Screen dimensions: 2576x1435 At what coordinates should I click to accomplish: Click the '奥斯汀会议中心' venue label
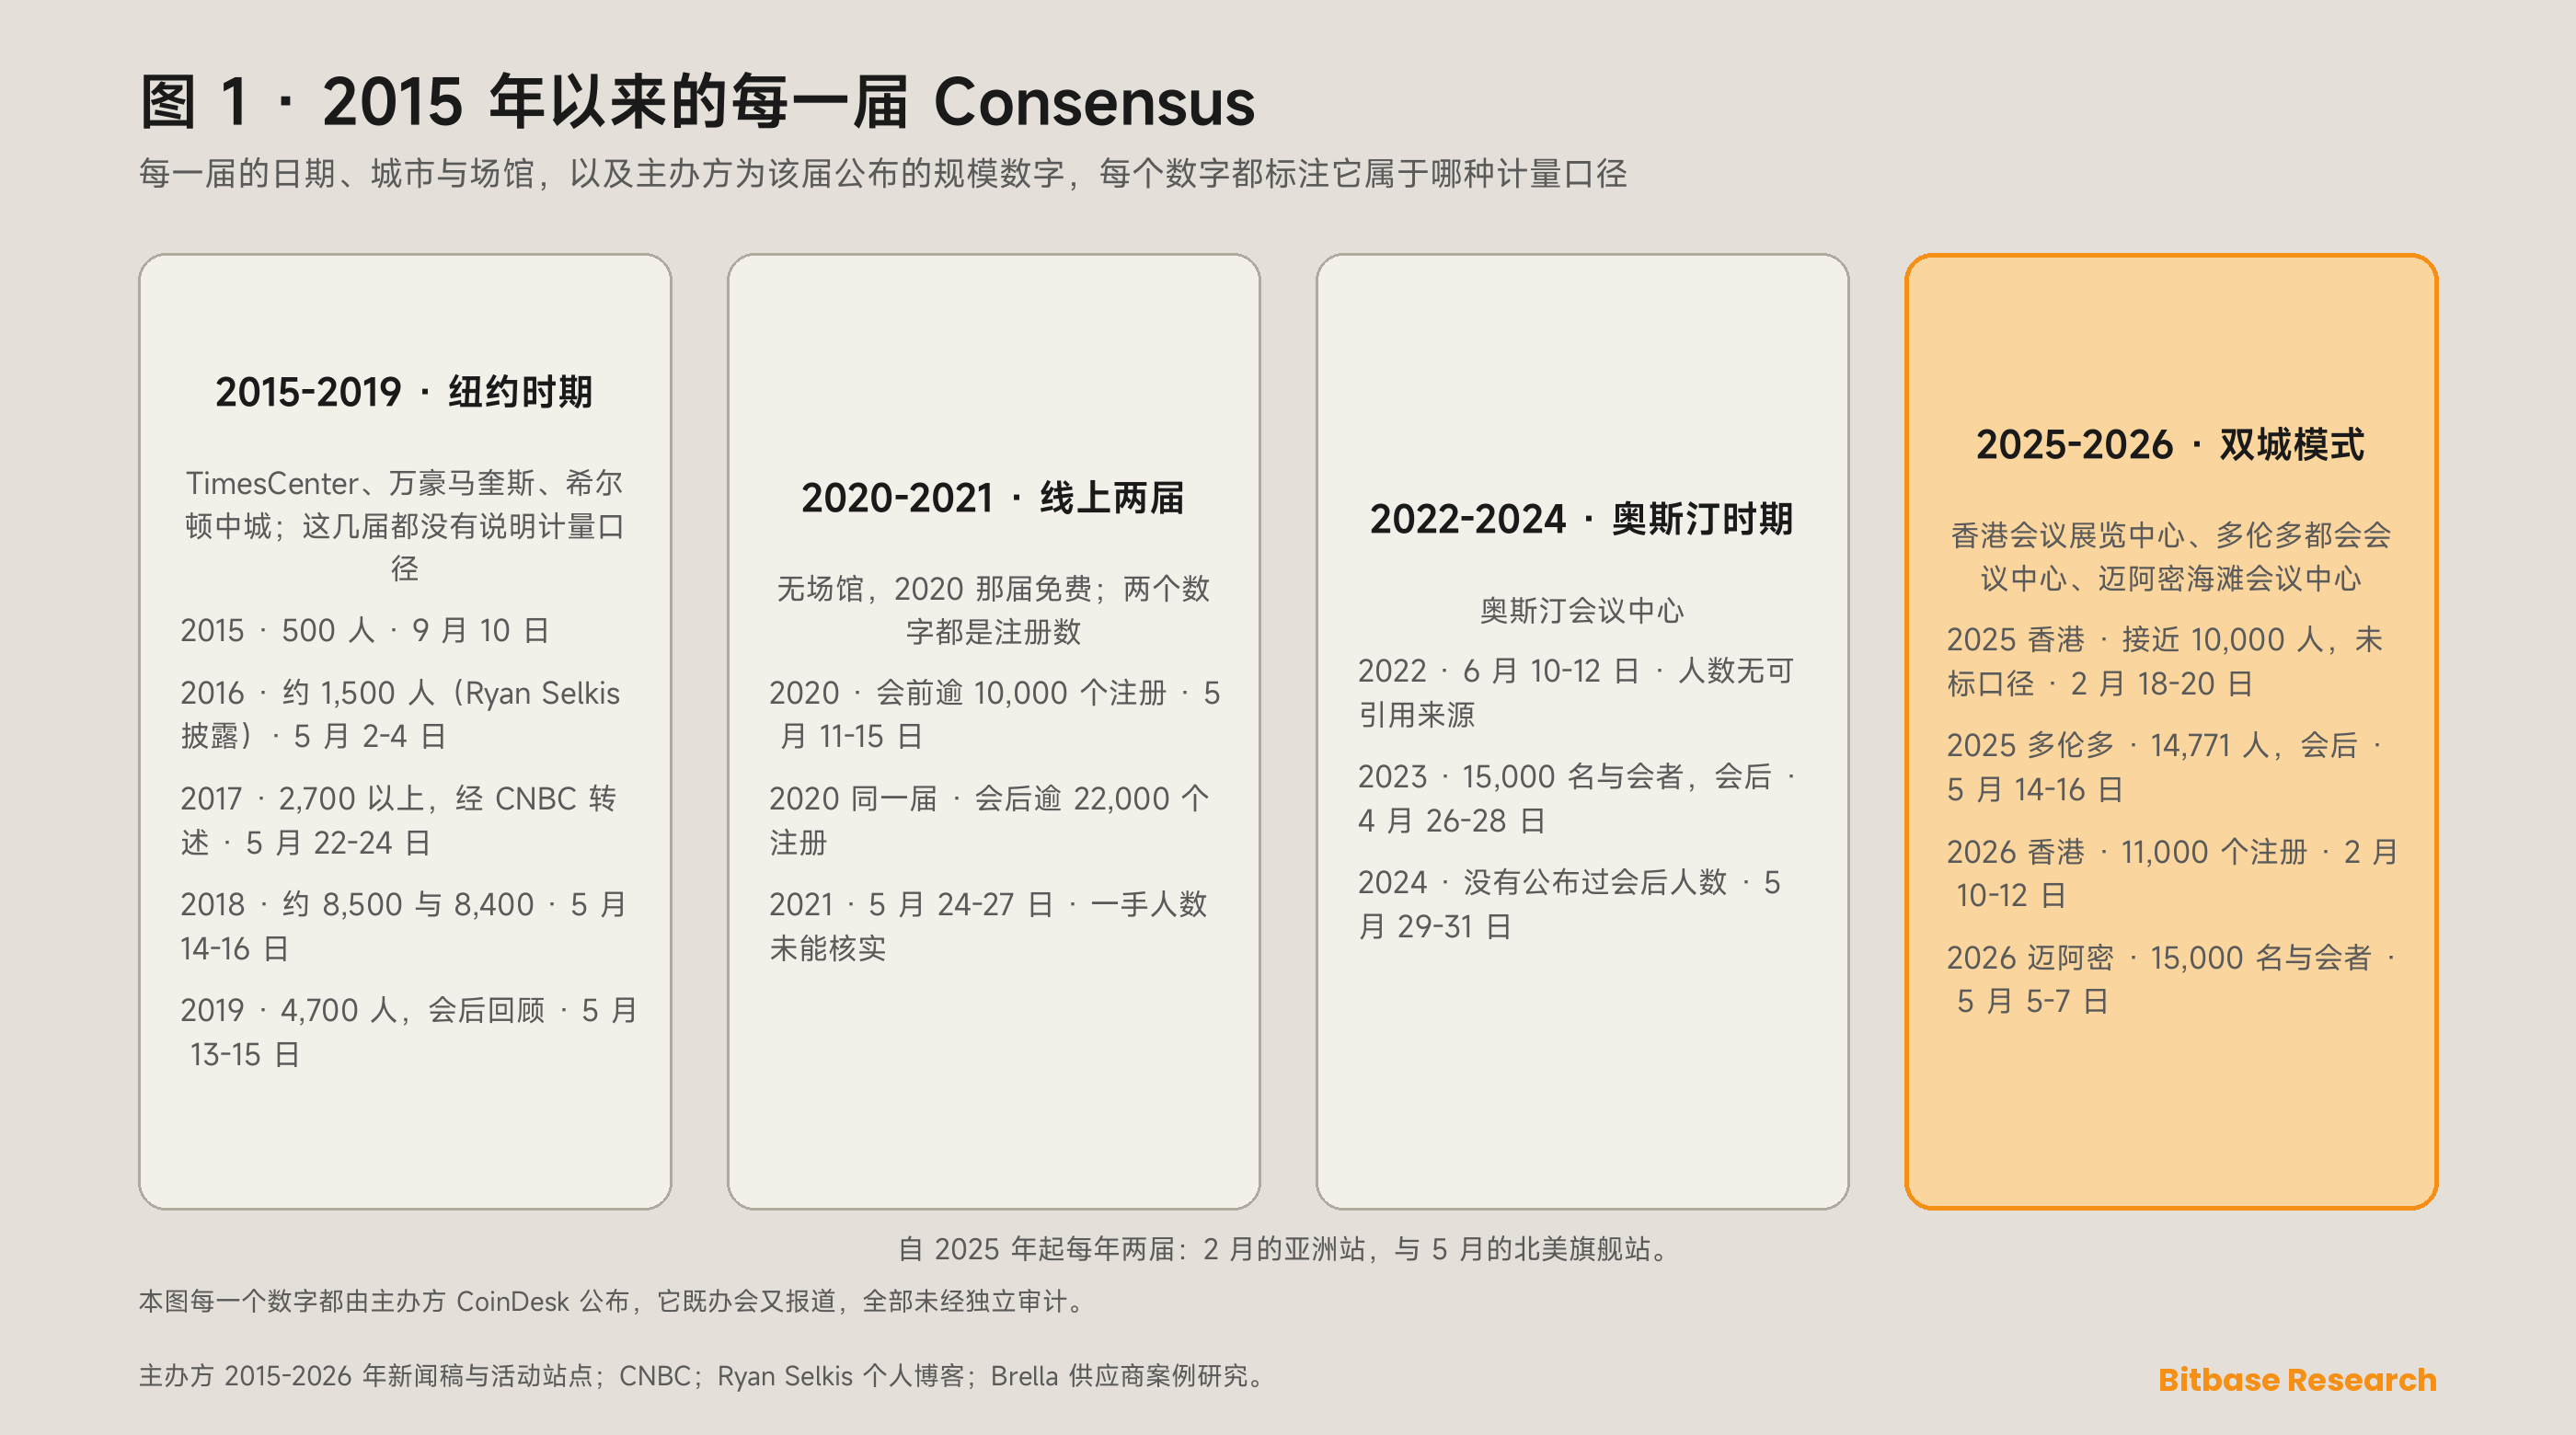pyautogui.click(x=1582, y=610)
